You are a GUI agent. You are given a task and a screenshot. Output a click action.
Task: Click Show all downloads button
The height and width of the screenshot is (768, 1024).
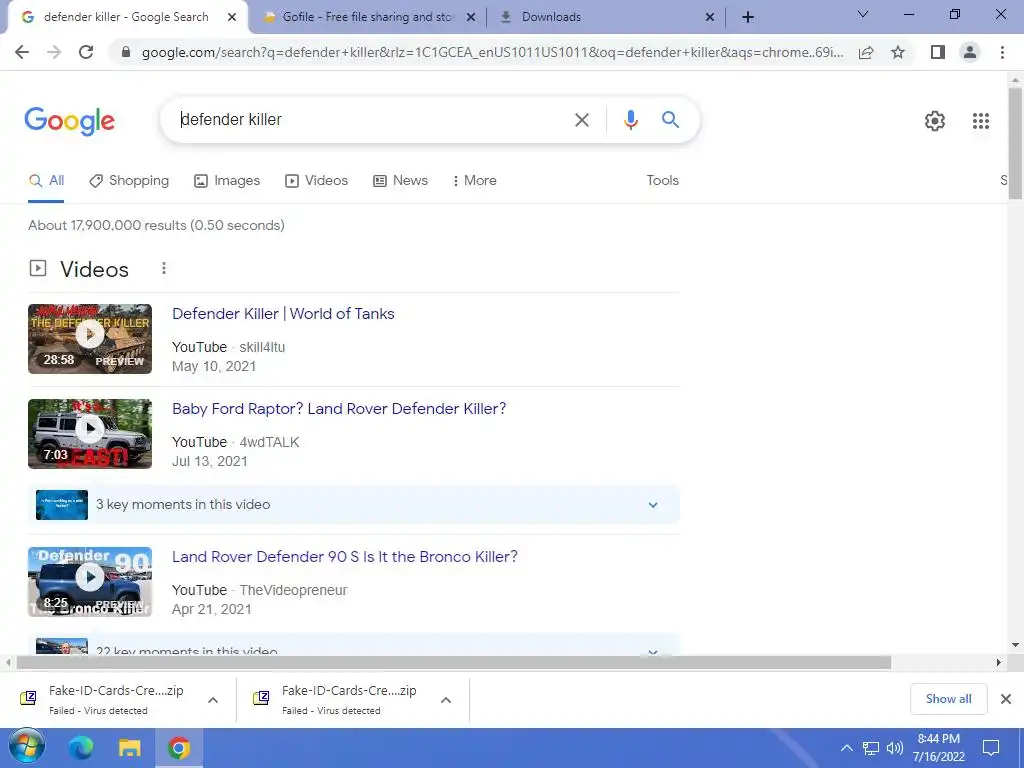[948, 699]
